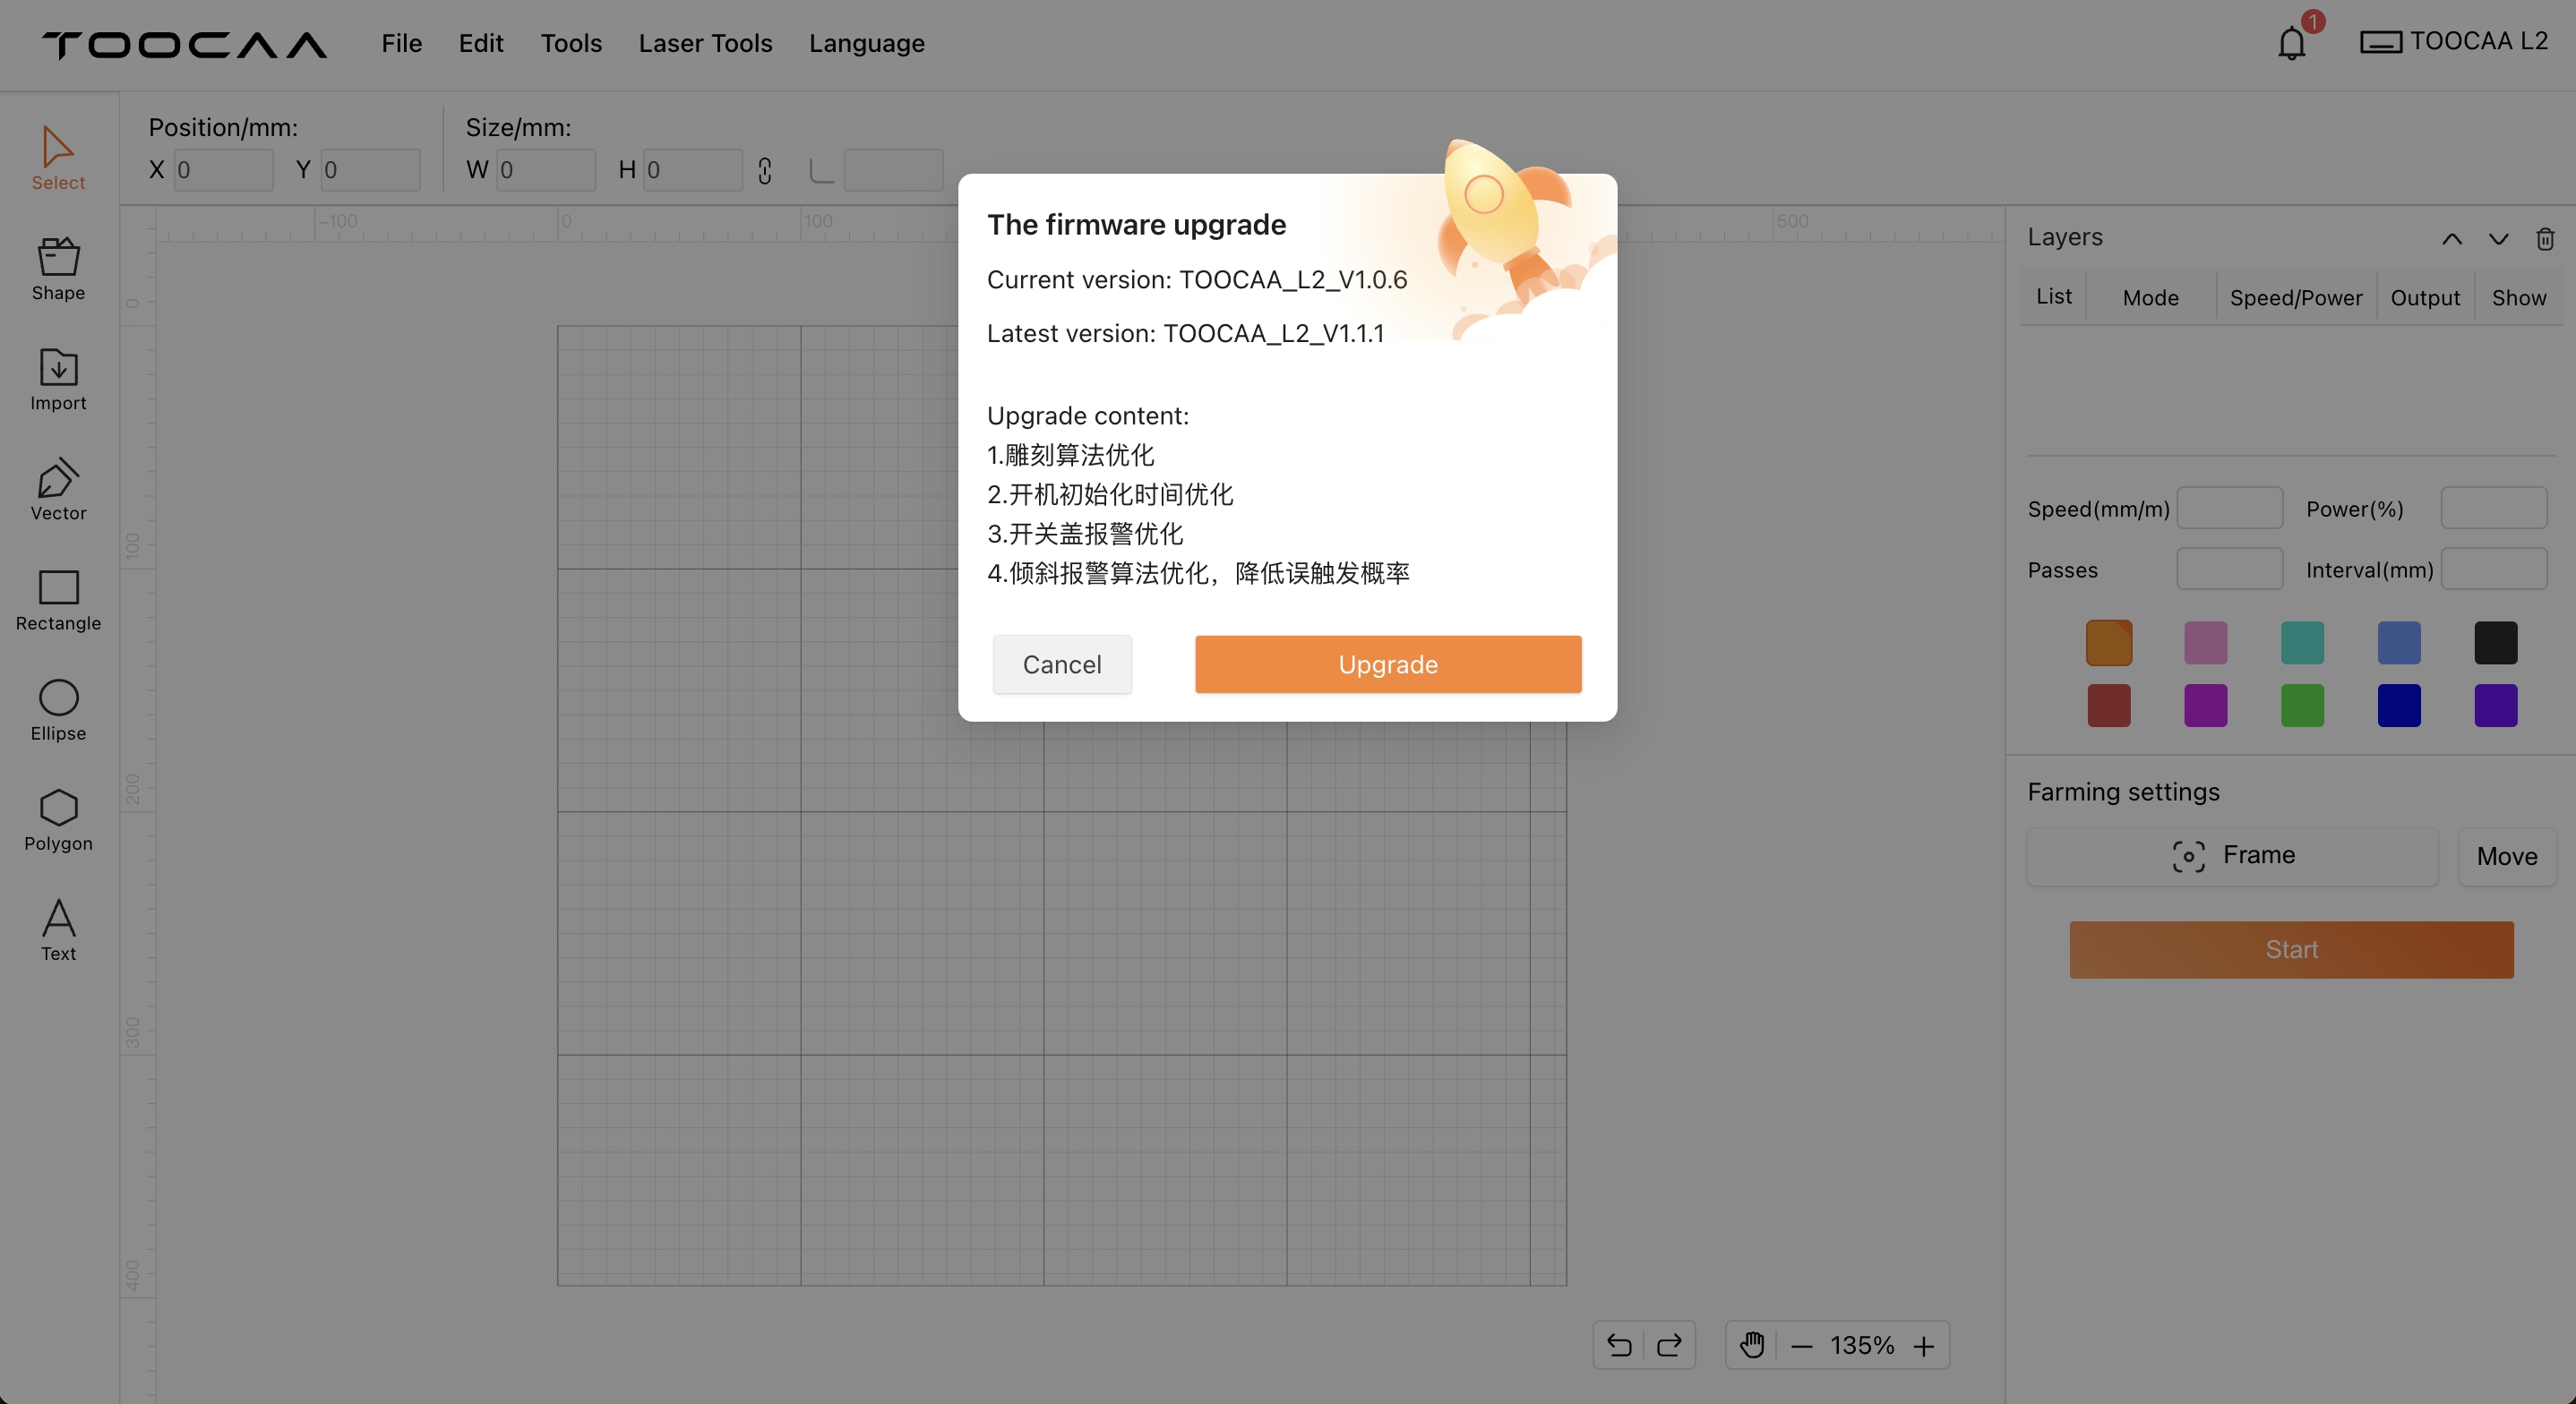Click the orange Upgrade button
This screenshot has height=1404, width=2576.
[1388, 664]
